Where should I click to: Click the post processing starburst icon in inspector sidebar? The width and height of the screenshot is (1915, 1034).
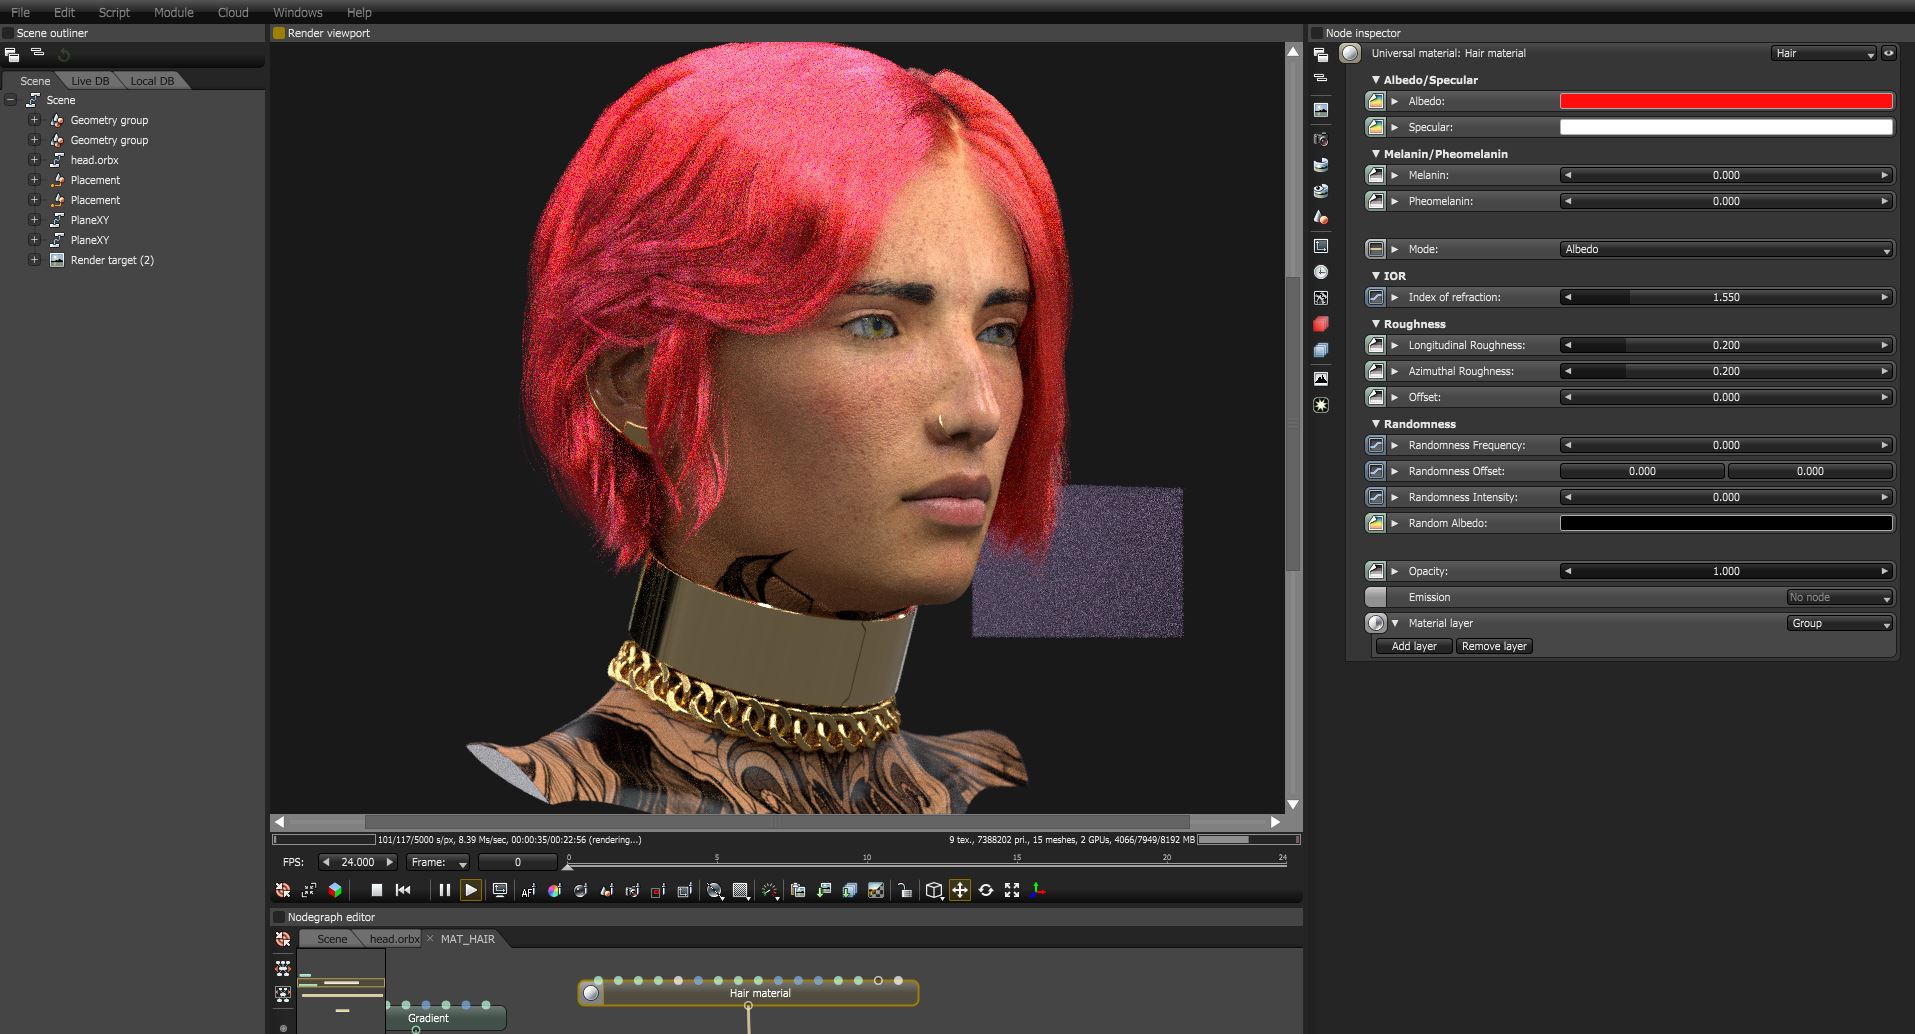pyautogui.click(x=1321, y=405)
